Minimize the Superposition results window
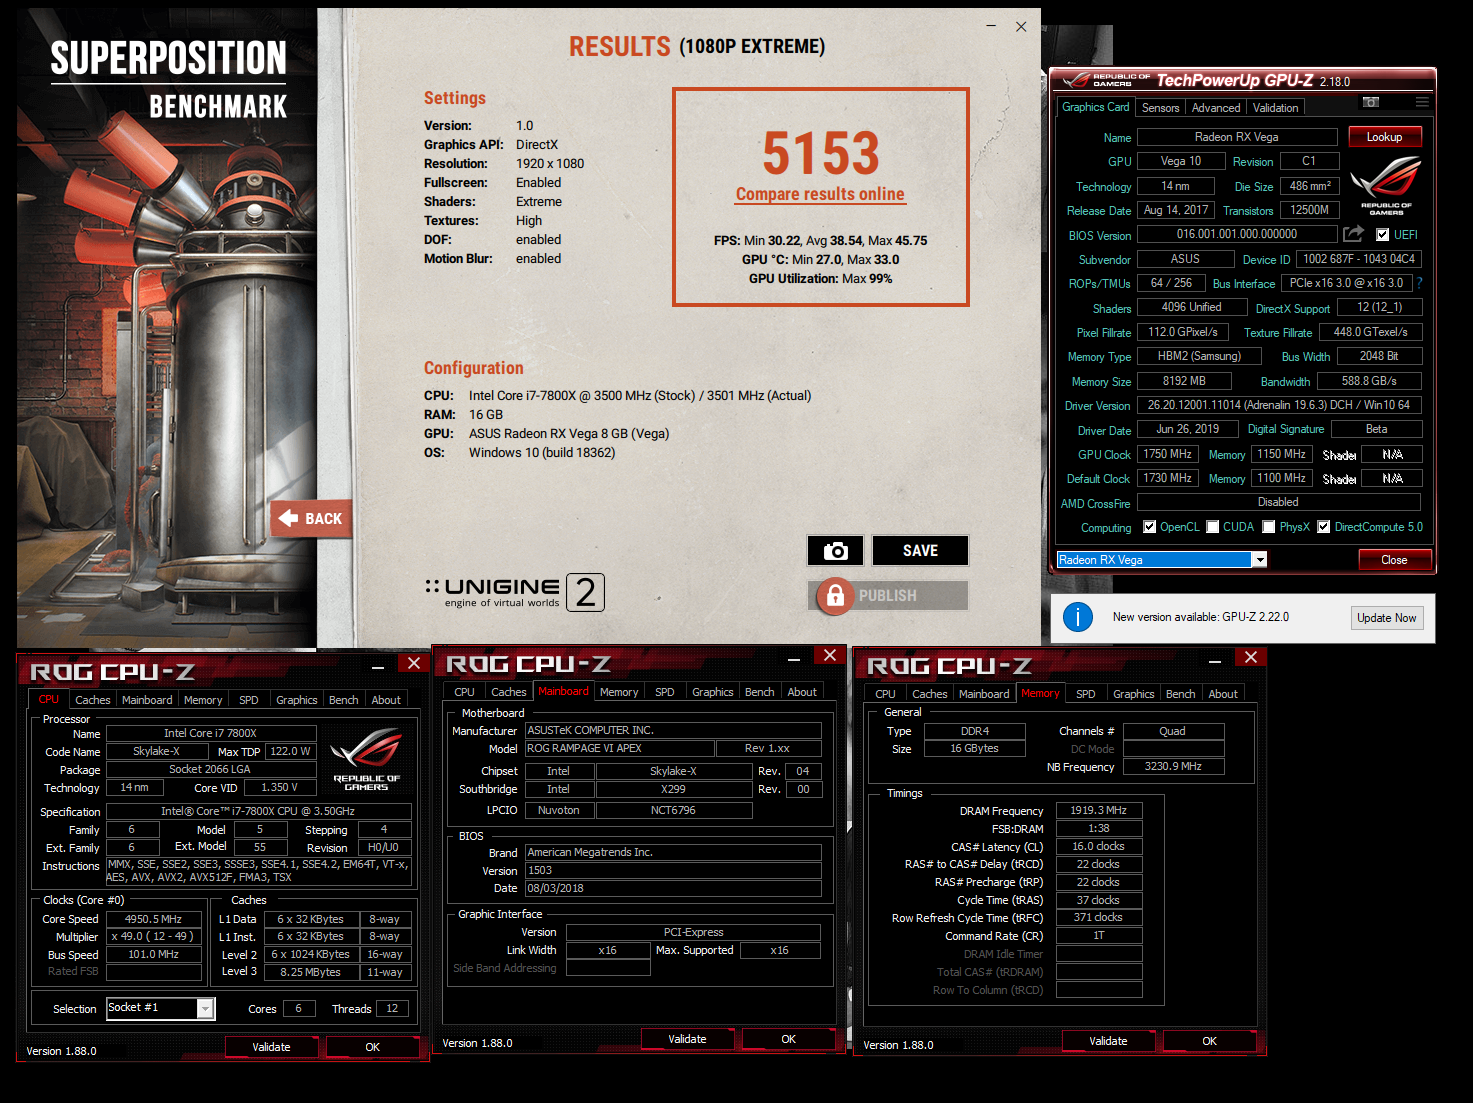Viewport: 1473px width, 1103px height. 991,26
